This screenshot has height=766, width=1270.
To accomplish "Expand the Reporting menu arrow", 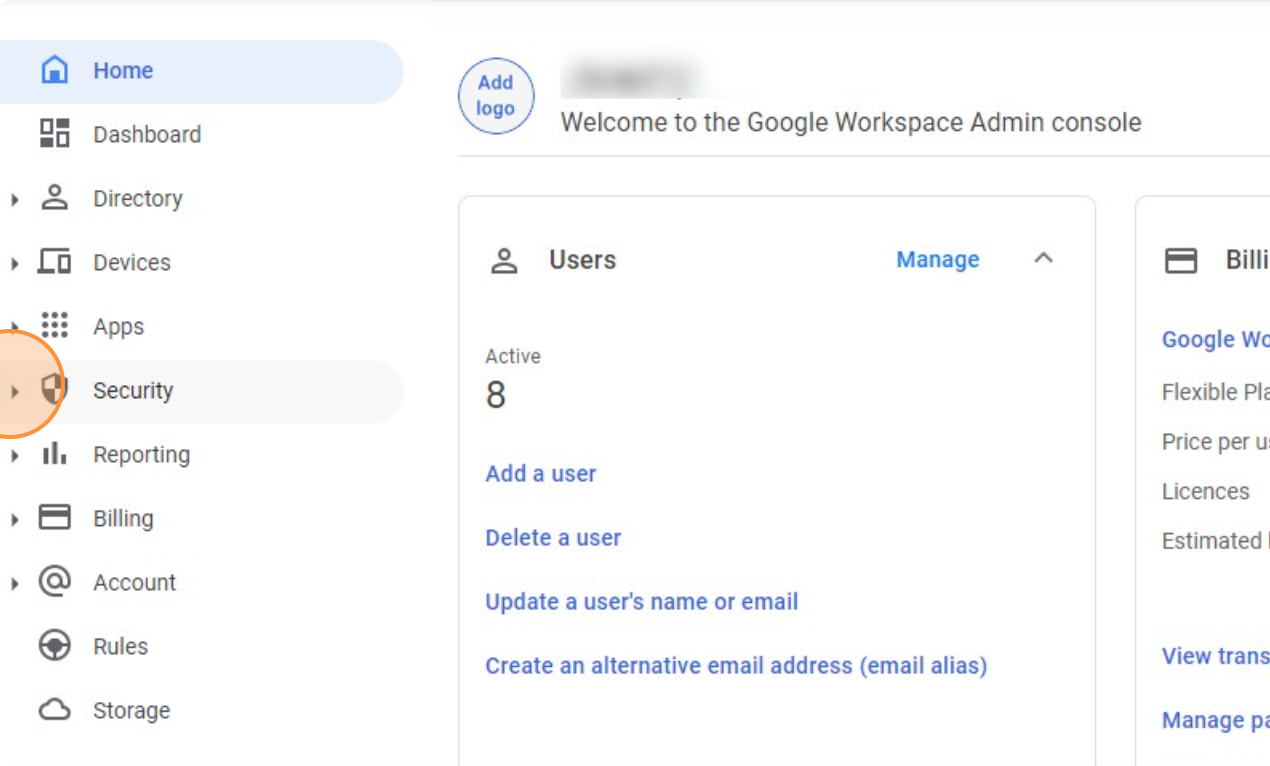I will (x=14, y=455).
